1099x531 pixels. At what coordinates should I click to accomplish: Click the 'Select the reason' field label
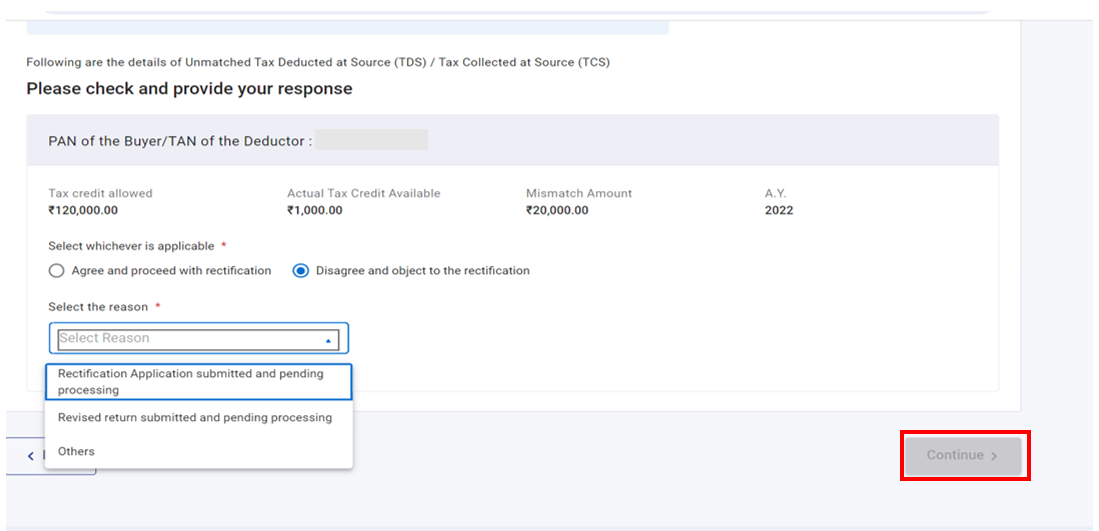pyautogui.click(x=98, y=307)
